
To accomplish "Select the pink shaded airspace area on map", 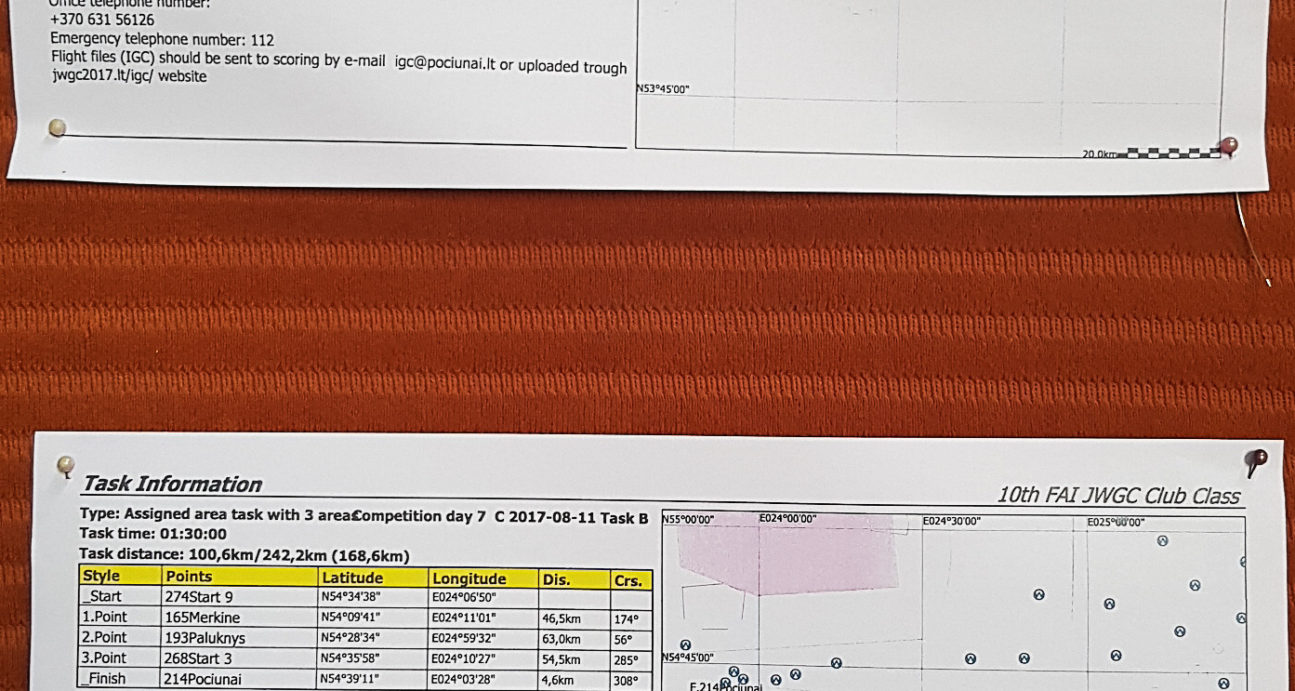I will coord(778,561).
